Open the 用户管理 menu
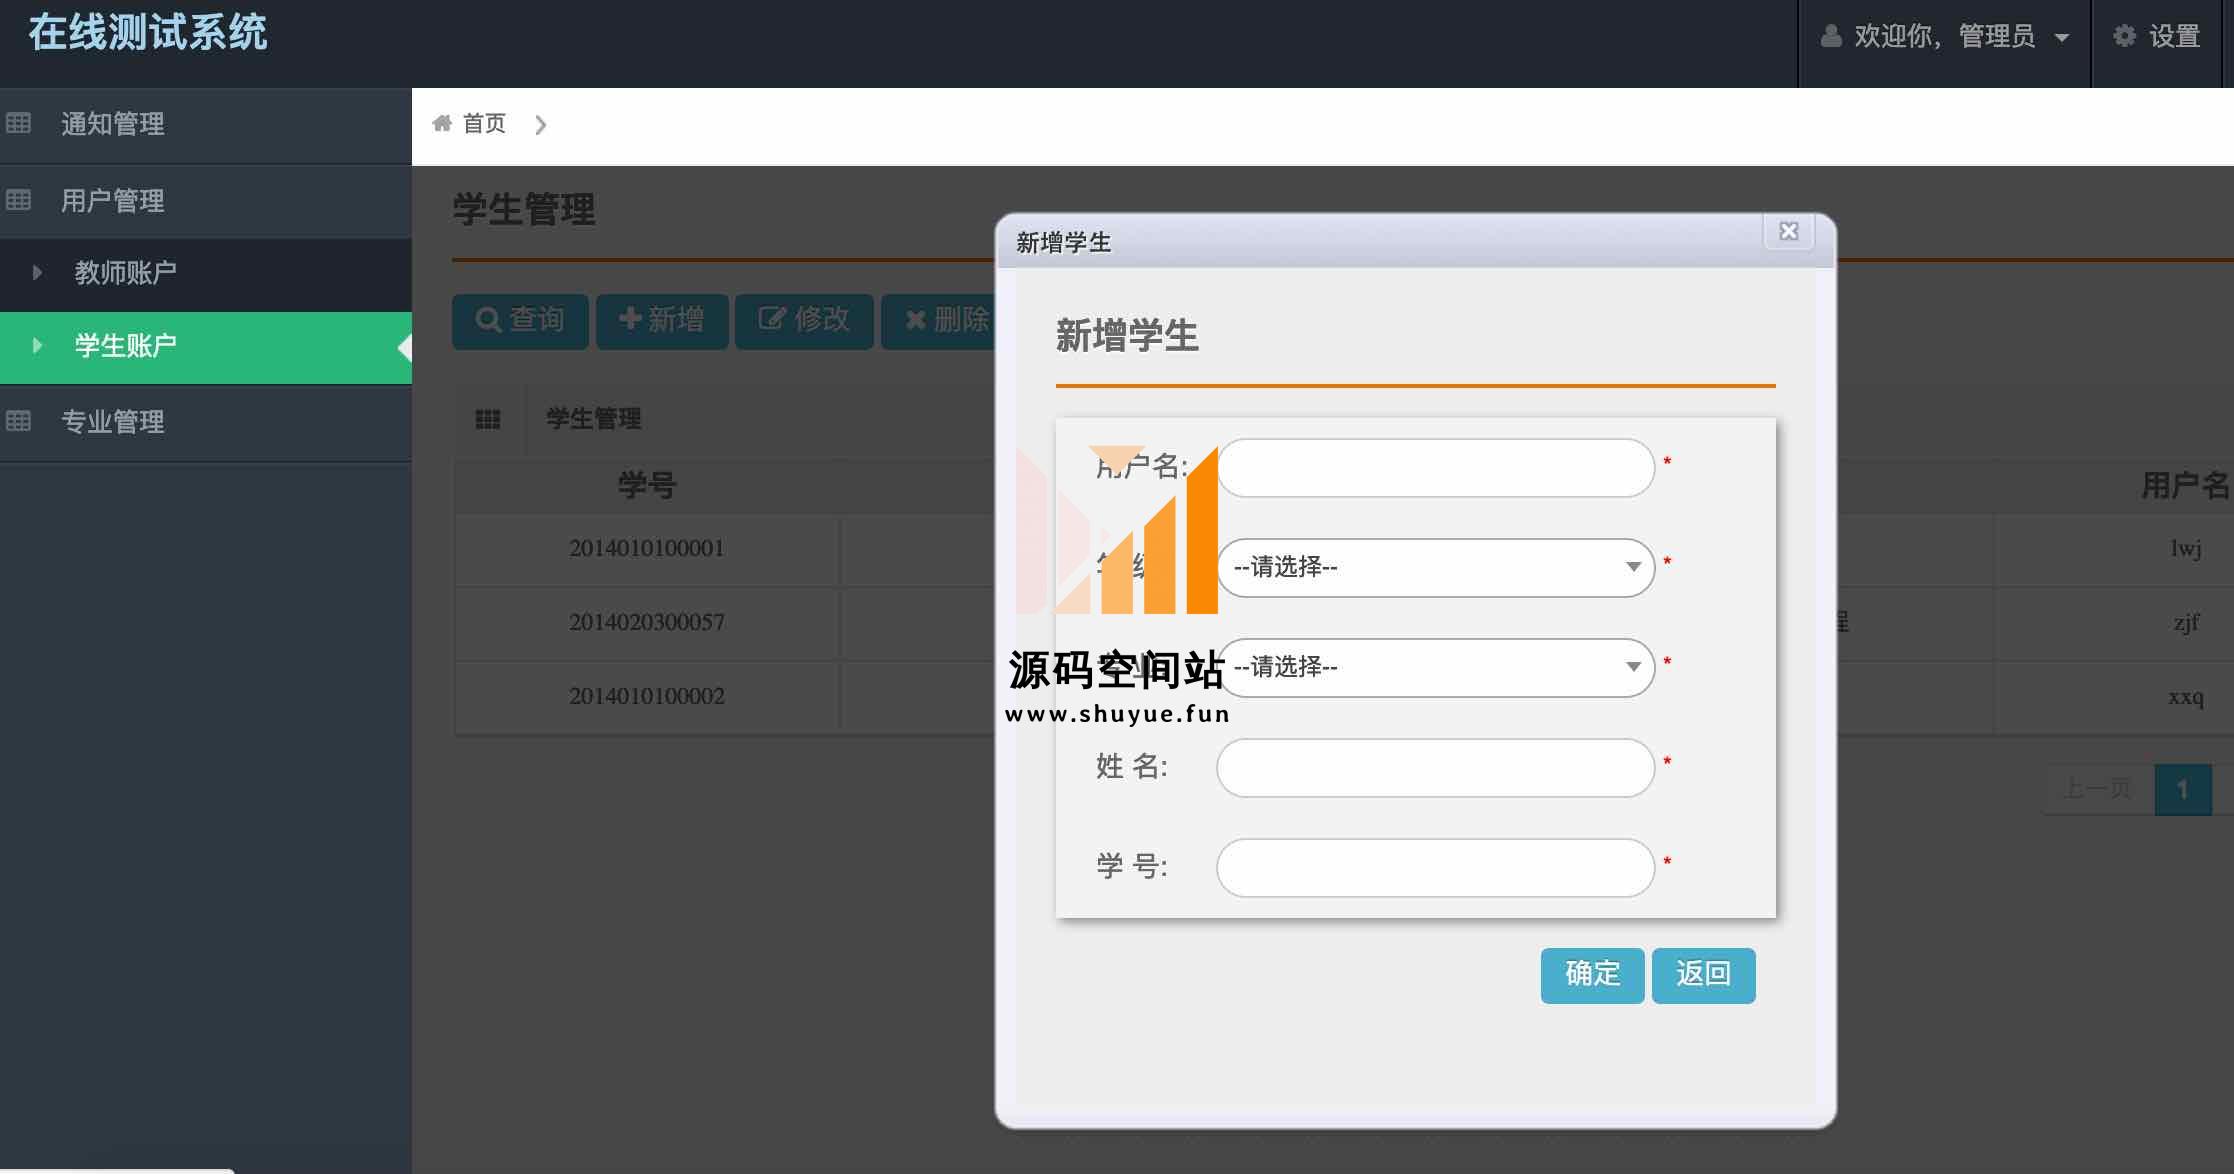Image resolution: width=2234 pixels, height=1174 pixels. click(x=206, y=201)
